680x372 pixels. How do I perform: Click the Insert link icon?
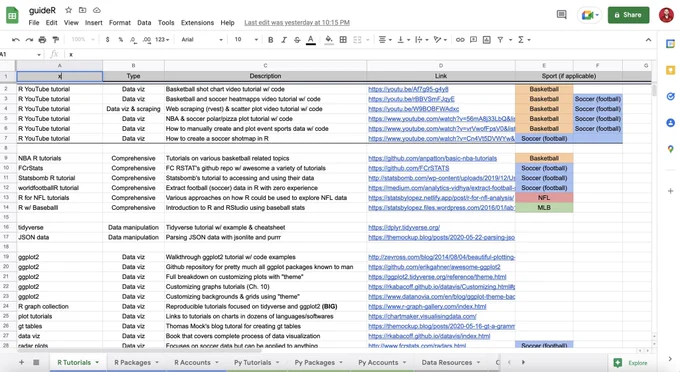(x=460, y=40)
